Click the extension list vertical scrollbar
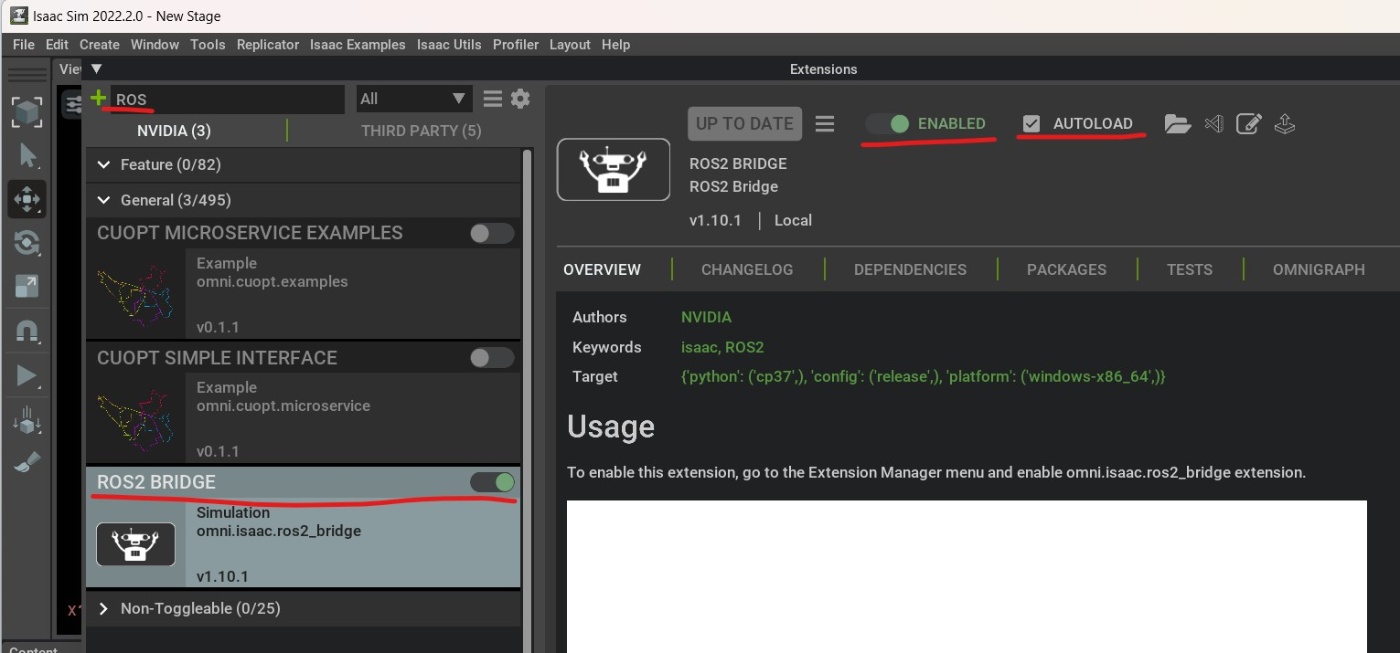The width and height of the screenshot is (1400, 653). pyautogui.click(x=528, y=400)
